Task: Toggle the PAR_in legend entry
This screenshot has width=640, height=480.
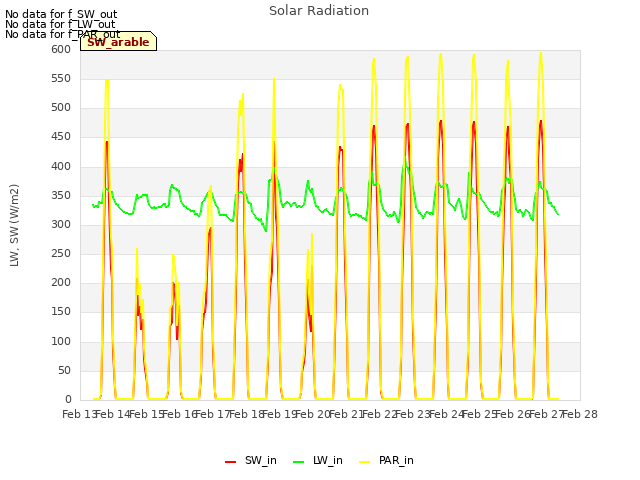Action: 386,460
